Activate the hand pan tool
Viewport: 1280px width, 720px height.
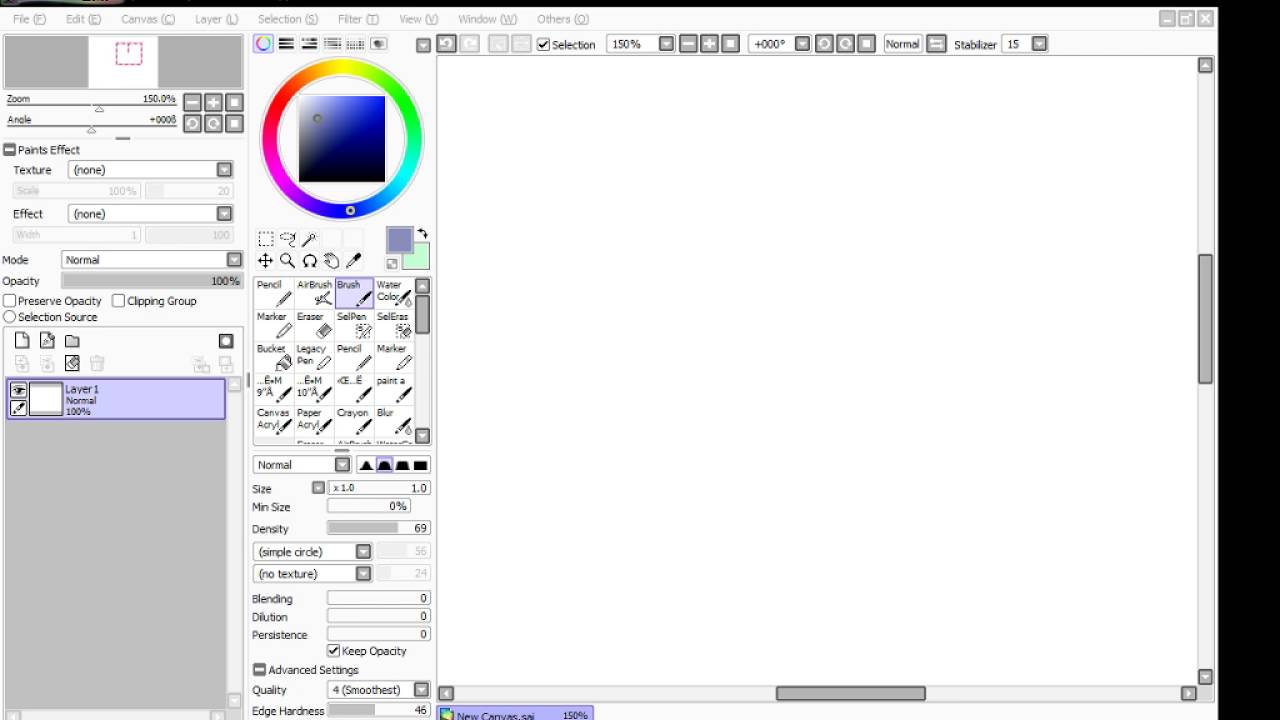[x=331, y=261]
